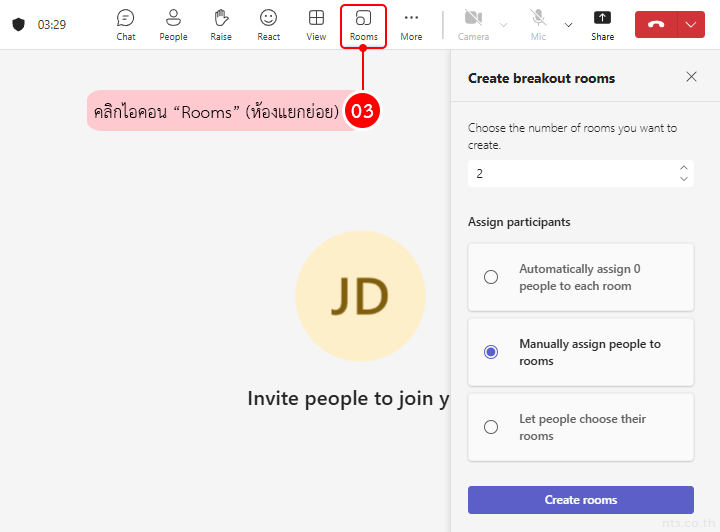Select Automatically assign people option

[x=491, y=277]
